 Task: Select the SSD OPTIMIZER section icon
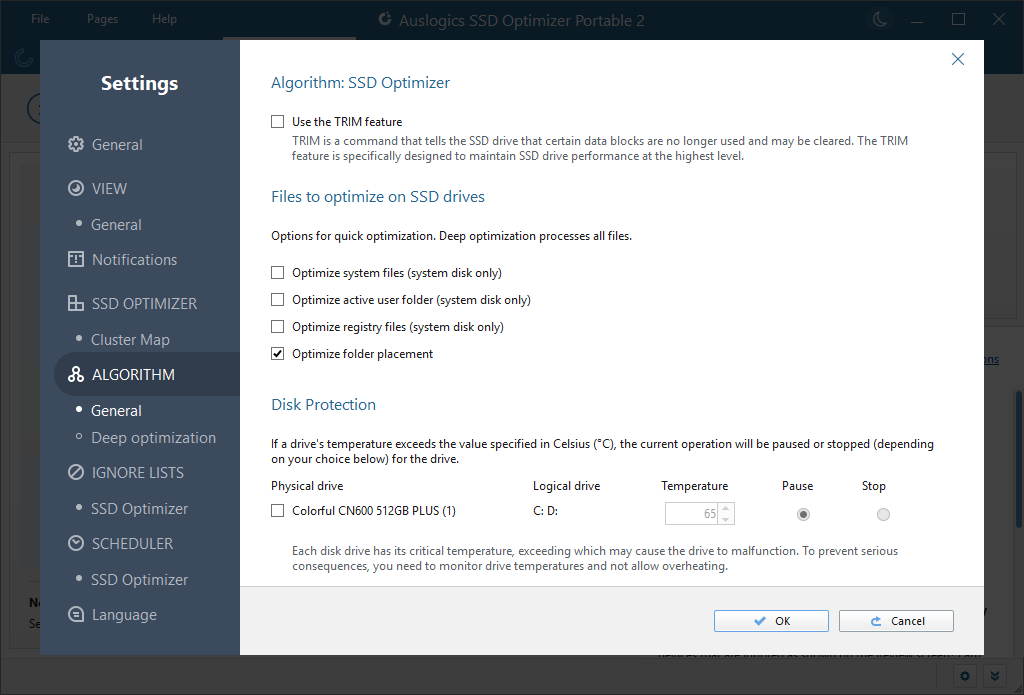(x=75, y=303)
